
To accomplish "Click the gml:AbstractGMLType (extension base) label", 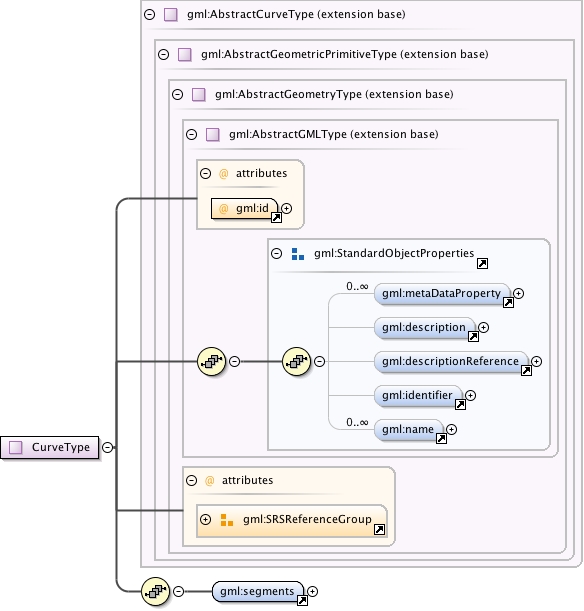I will pos(334,134).
